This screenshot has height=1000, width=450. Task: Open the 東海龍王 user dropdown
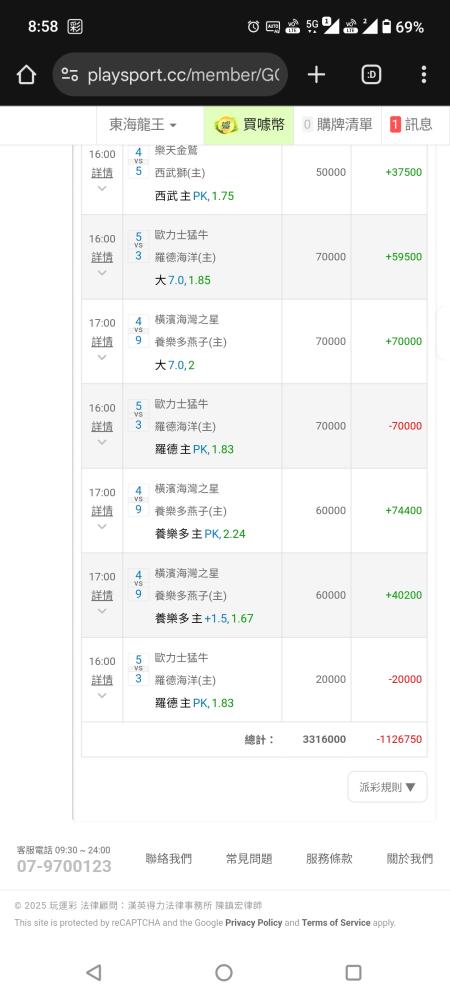(143, 125)
